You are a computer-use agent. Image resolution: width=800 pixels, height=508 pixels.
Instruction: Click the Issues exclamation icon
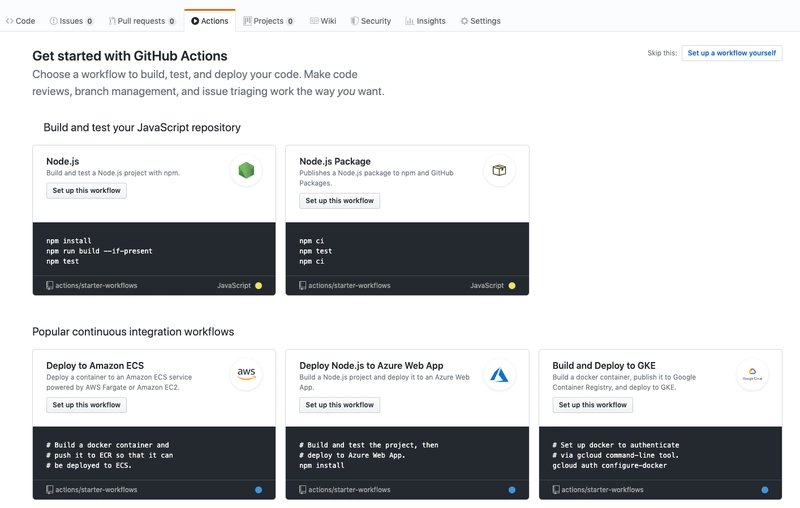pos(53,21)
